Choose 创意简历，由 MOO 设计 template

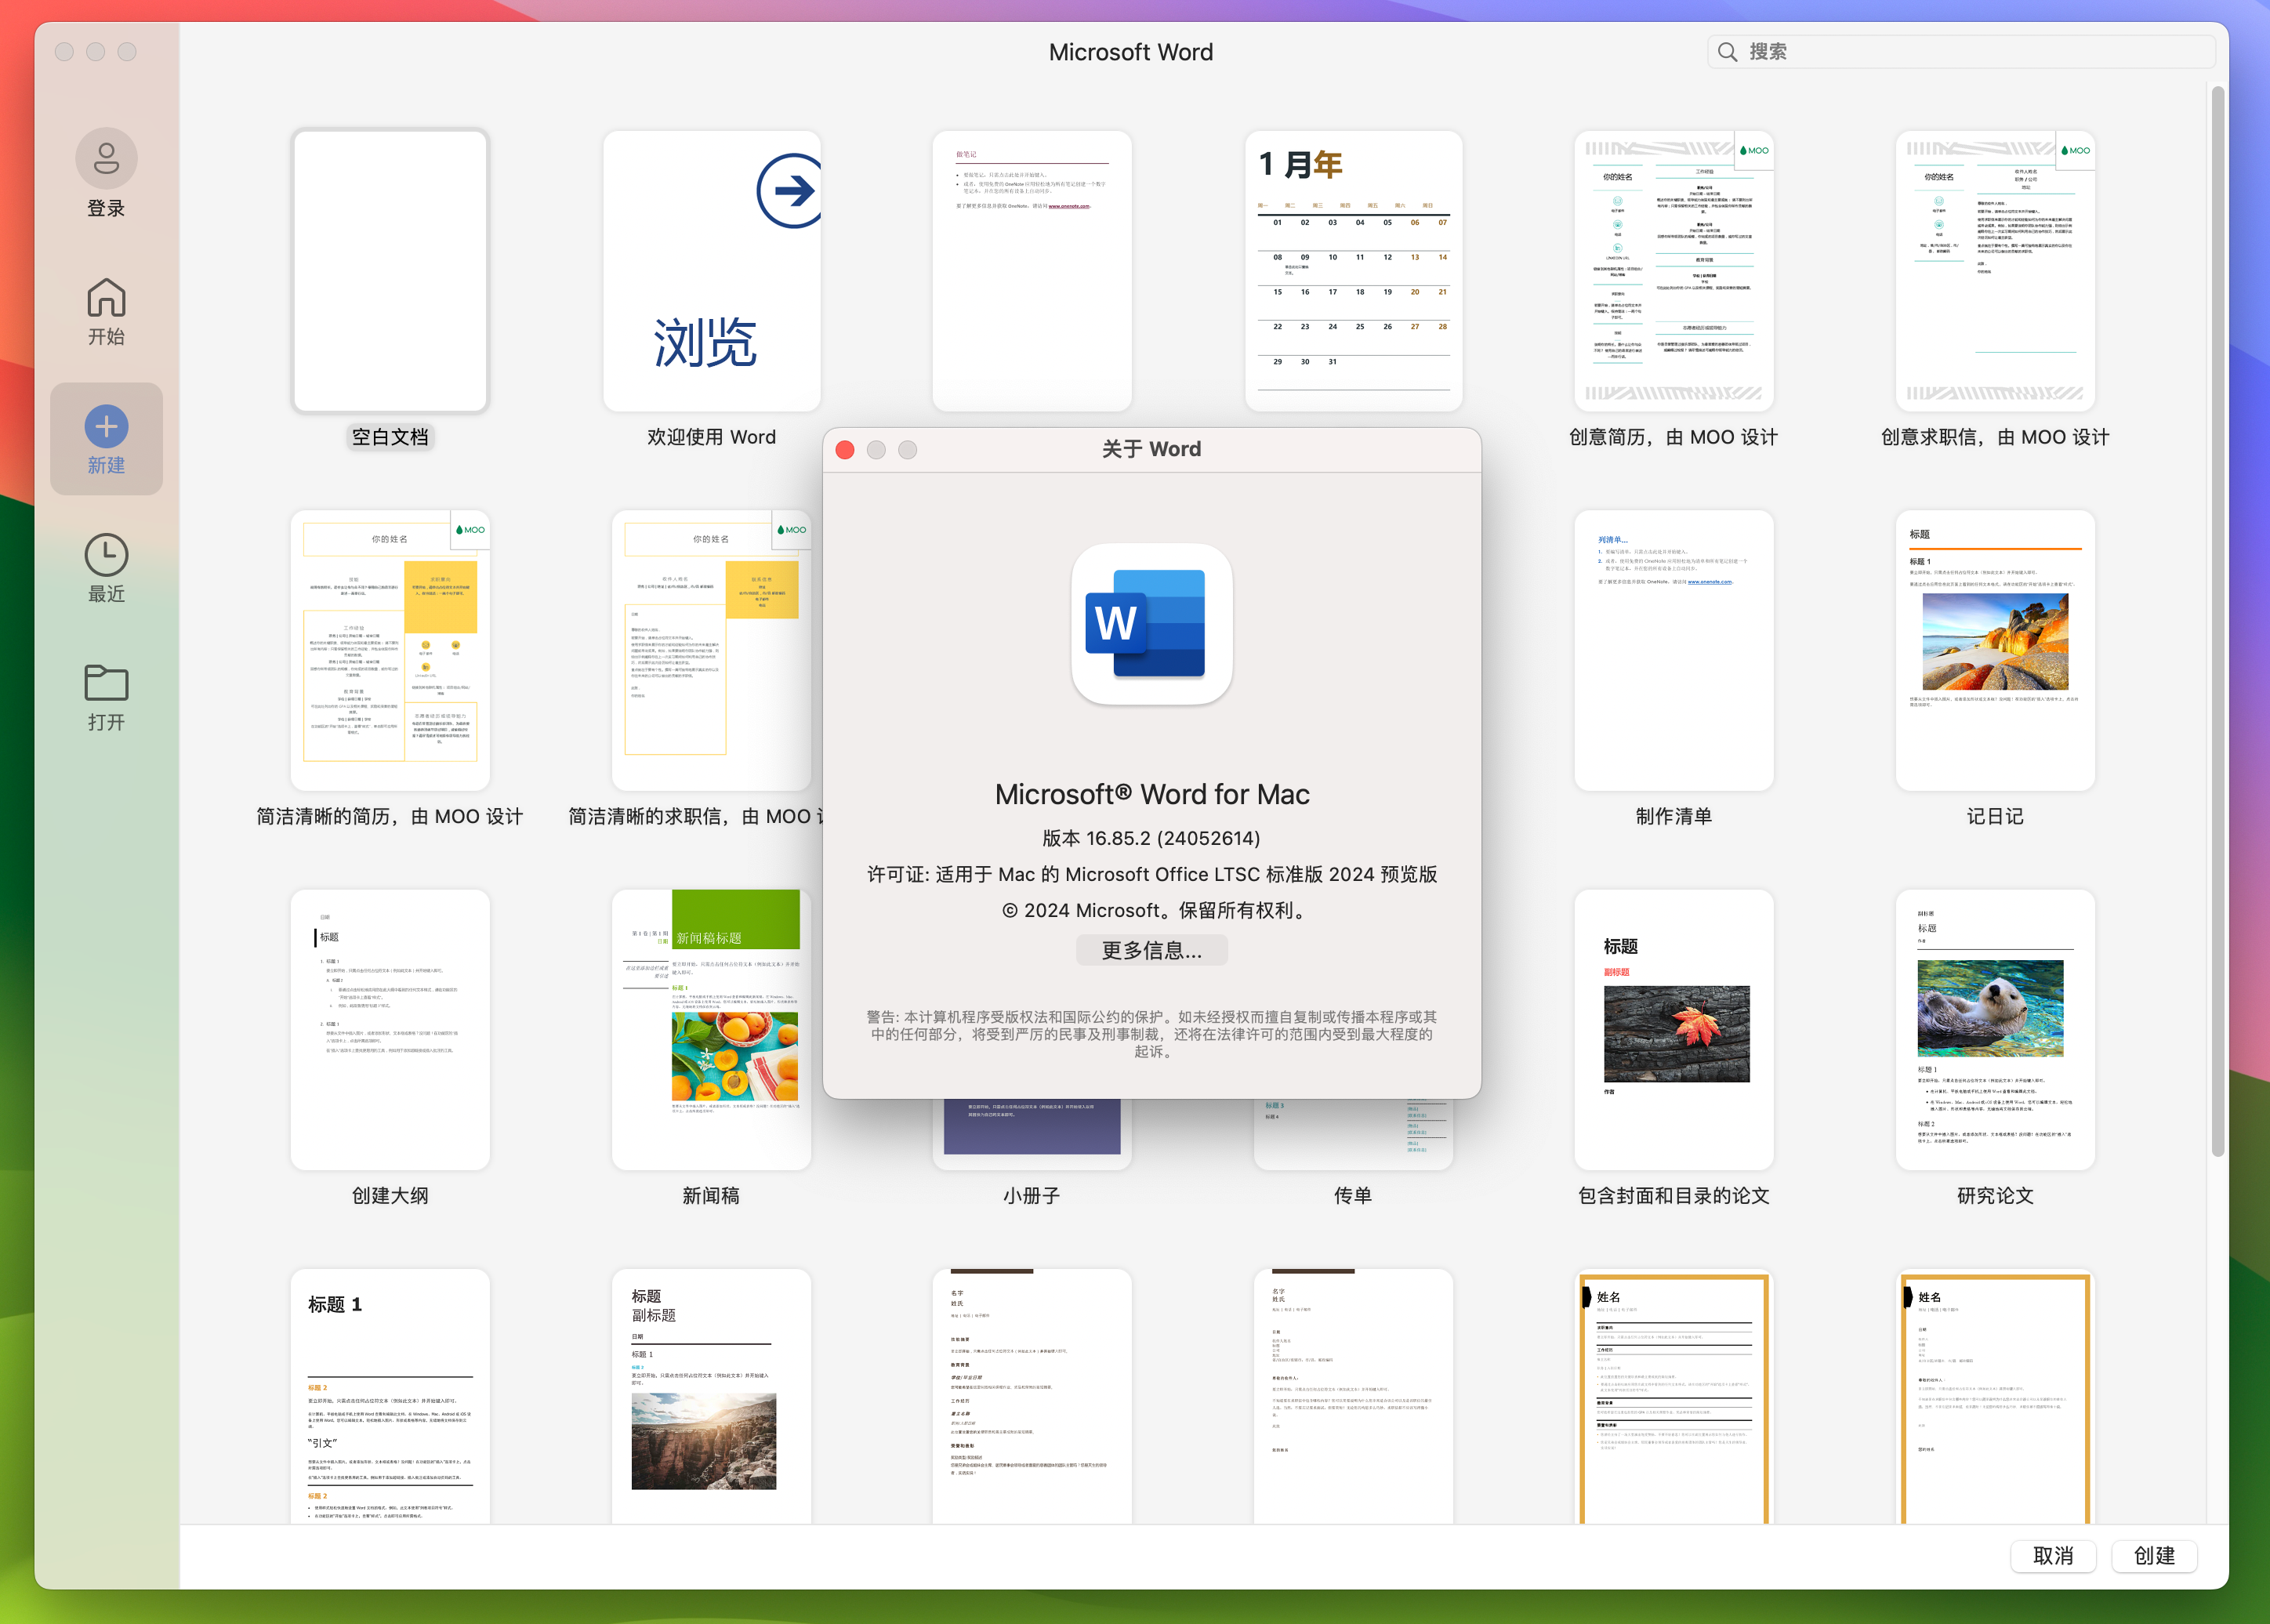[x=1674, y=271]
